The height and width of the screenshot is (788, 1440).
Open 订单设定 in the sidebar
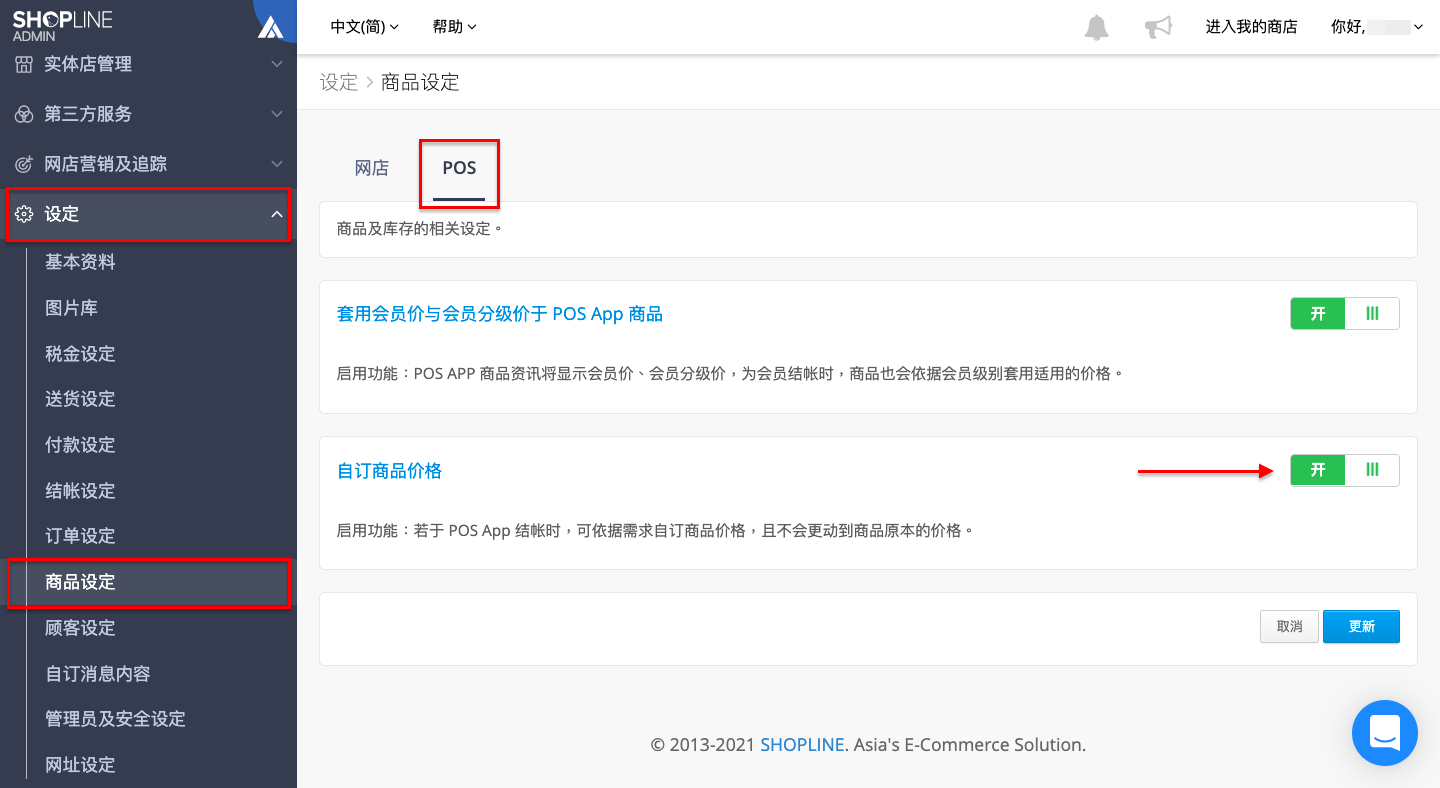pos(80,536)
